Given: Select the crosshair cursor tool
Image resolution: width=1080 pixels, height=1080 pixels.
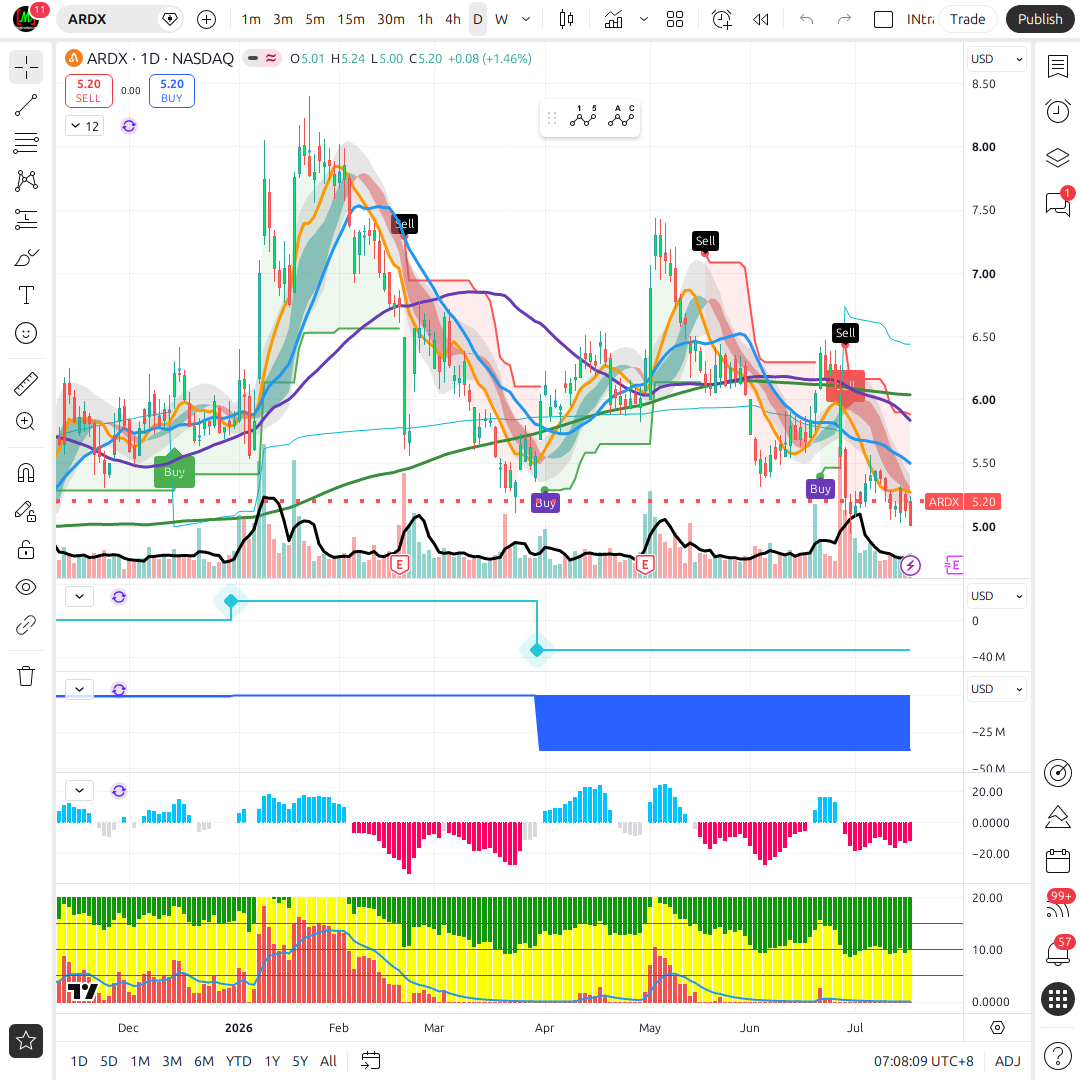Looking at the screenshot, I should 26,68.
